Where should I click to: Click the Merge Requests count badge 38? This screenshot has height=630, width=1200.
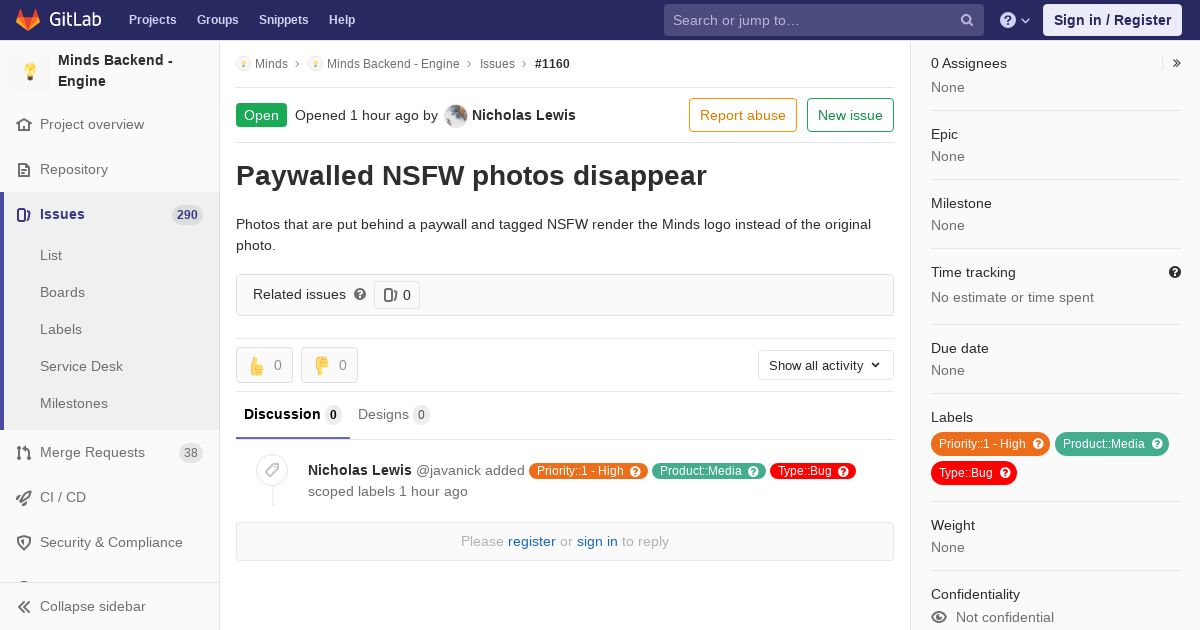pyautogui.click(x=191, y=453)
